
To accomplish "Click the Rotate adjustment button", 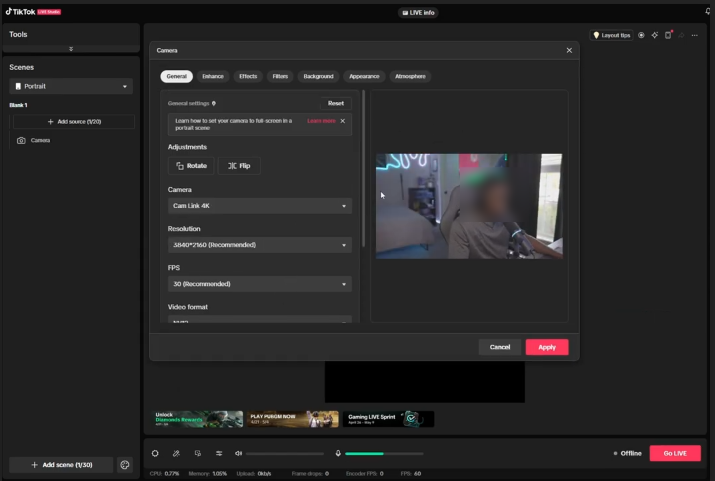I will tap(191, 166).
